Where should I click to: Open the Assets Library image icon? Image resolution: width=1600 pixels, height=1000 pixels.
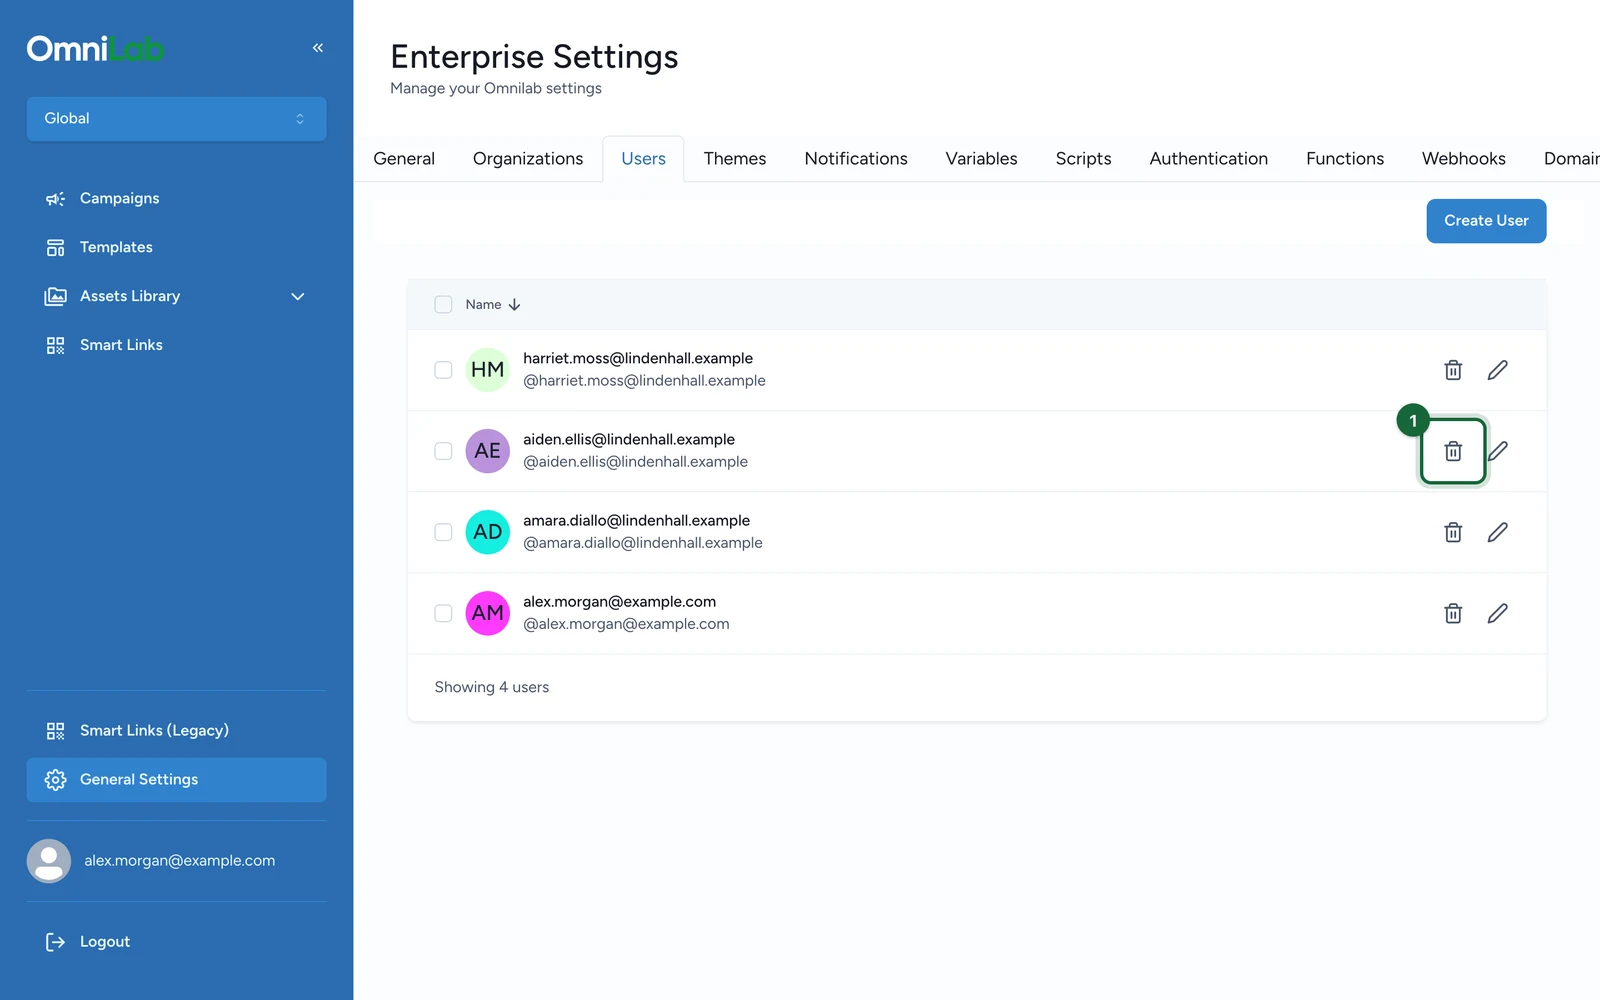[x=55, y=297]
